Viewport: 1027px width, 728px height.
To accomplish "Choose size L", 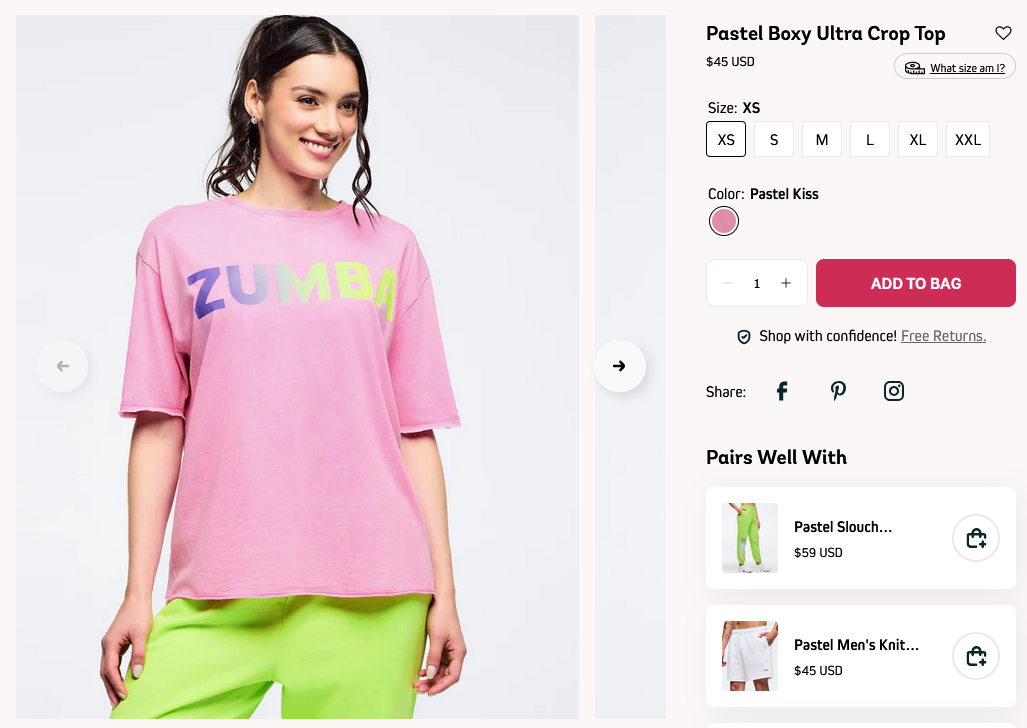I will coord(870,139).
